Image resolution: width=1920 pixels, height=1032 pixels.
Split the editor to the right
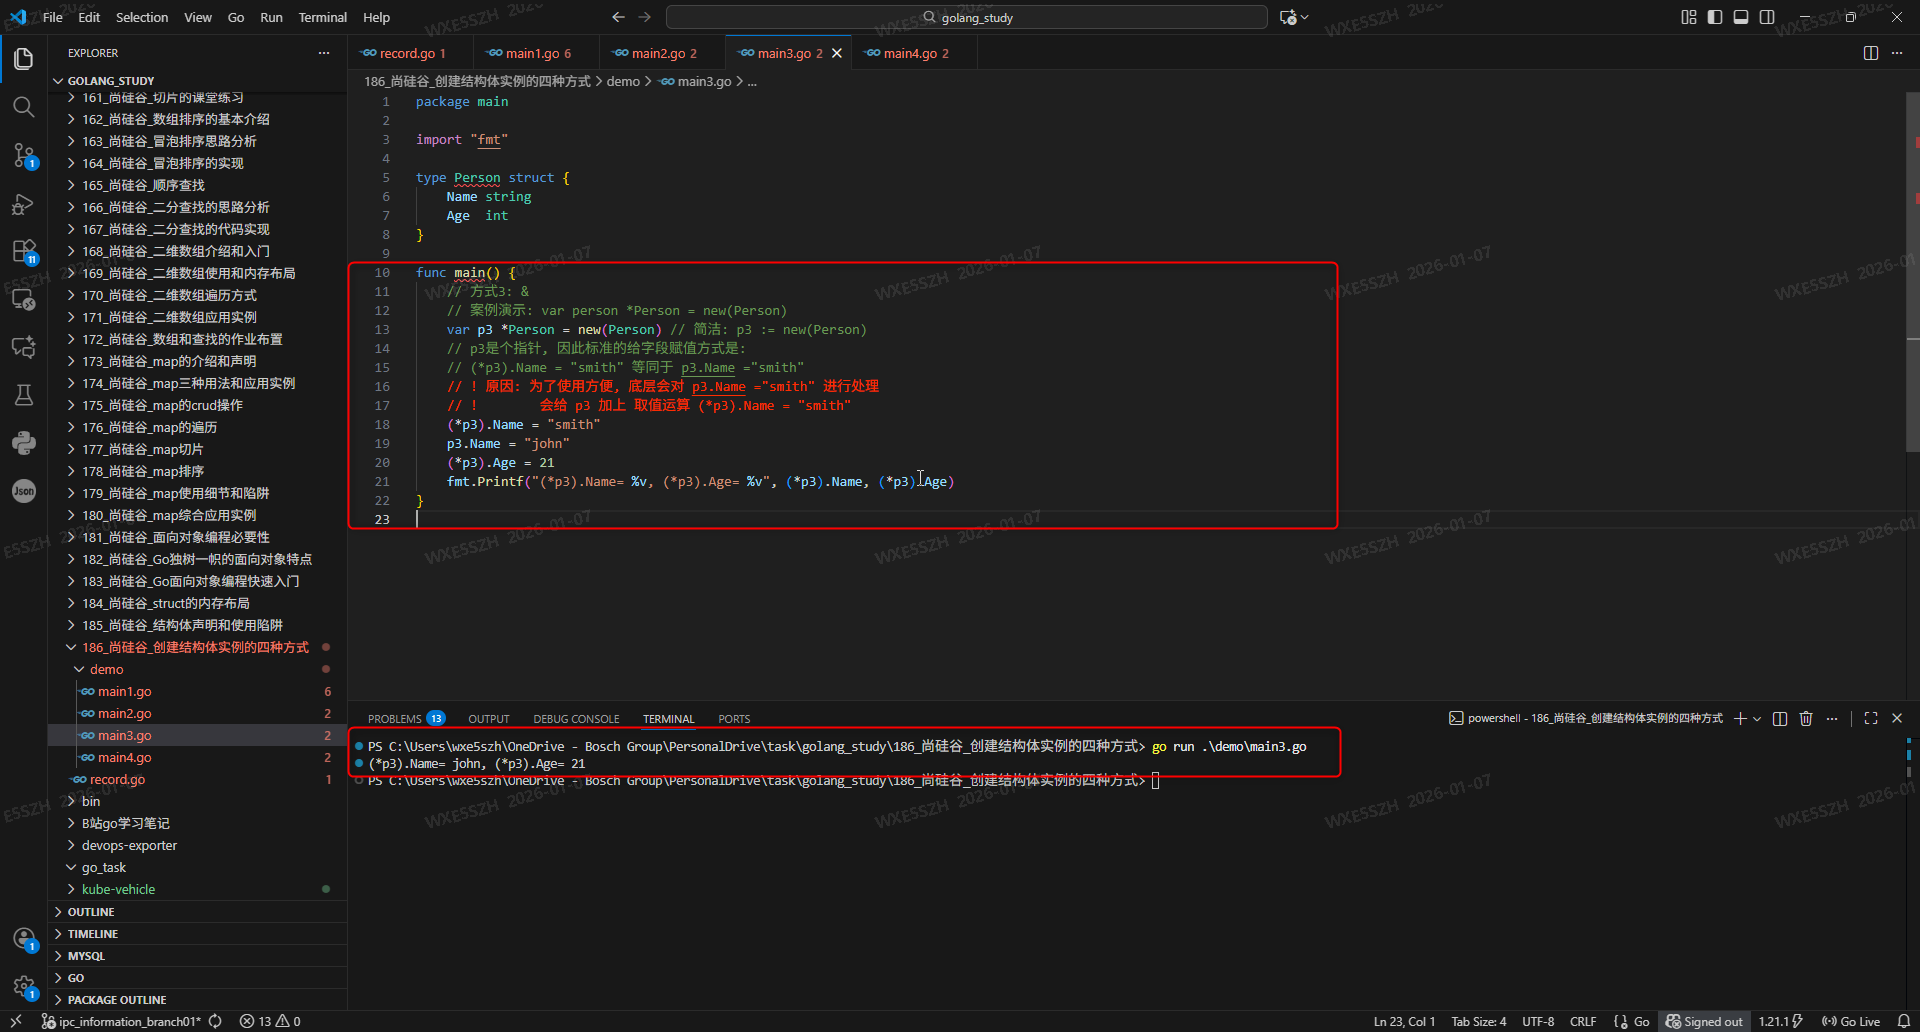pos(1871,53)
